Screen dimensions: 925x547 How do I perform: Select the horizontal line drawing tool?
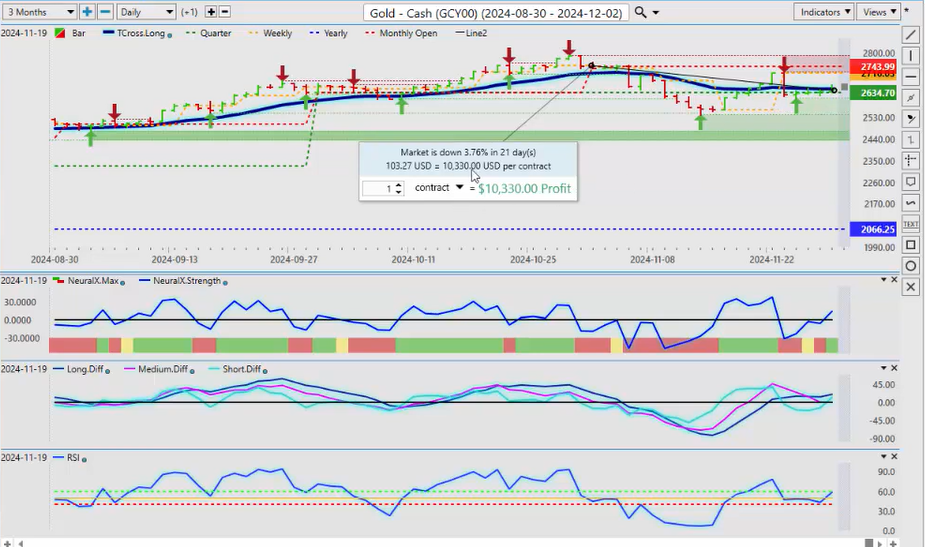(911, 77)
